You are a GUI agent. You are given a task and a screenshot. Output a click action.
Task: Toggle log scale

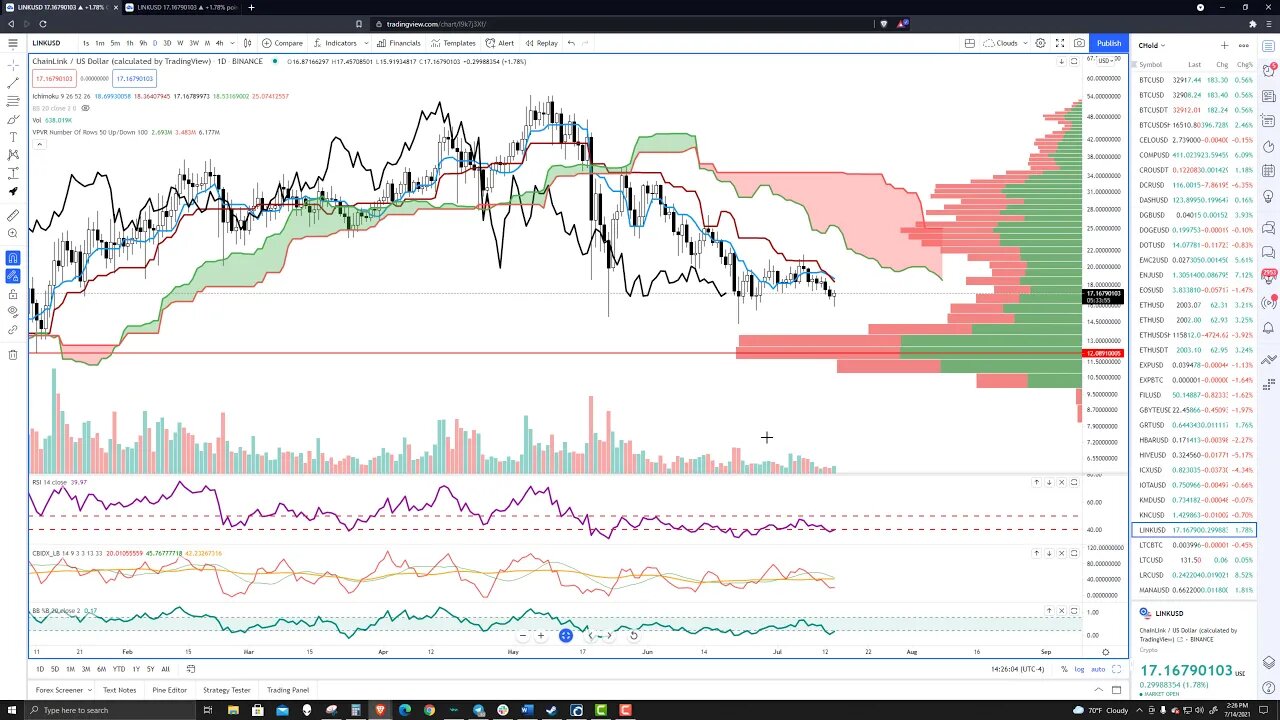point(1079,669)
